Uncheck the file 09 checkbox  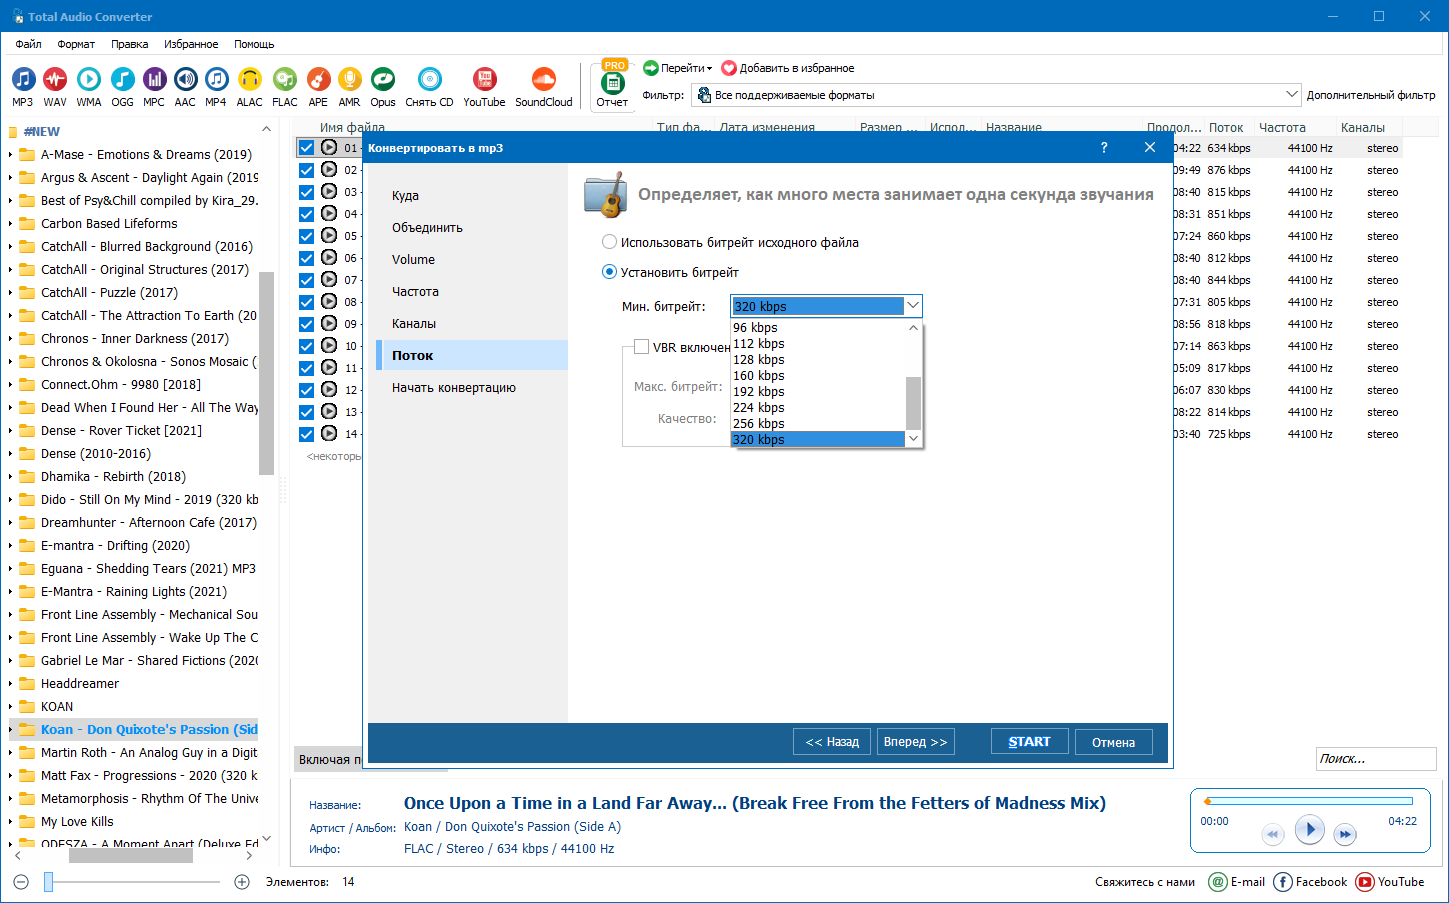pos(307,324)
